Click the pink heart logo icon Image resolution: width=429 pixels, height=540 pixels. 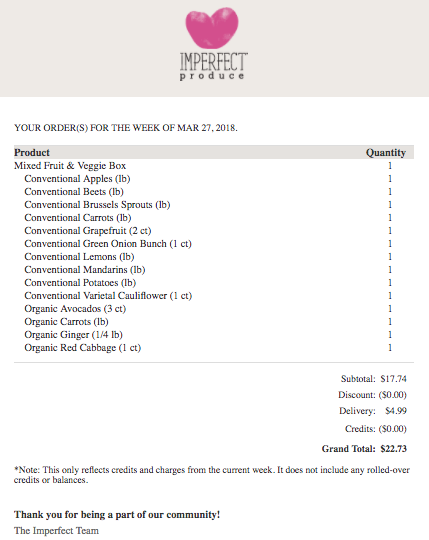(212, 28)
